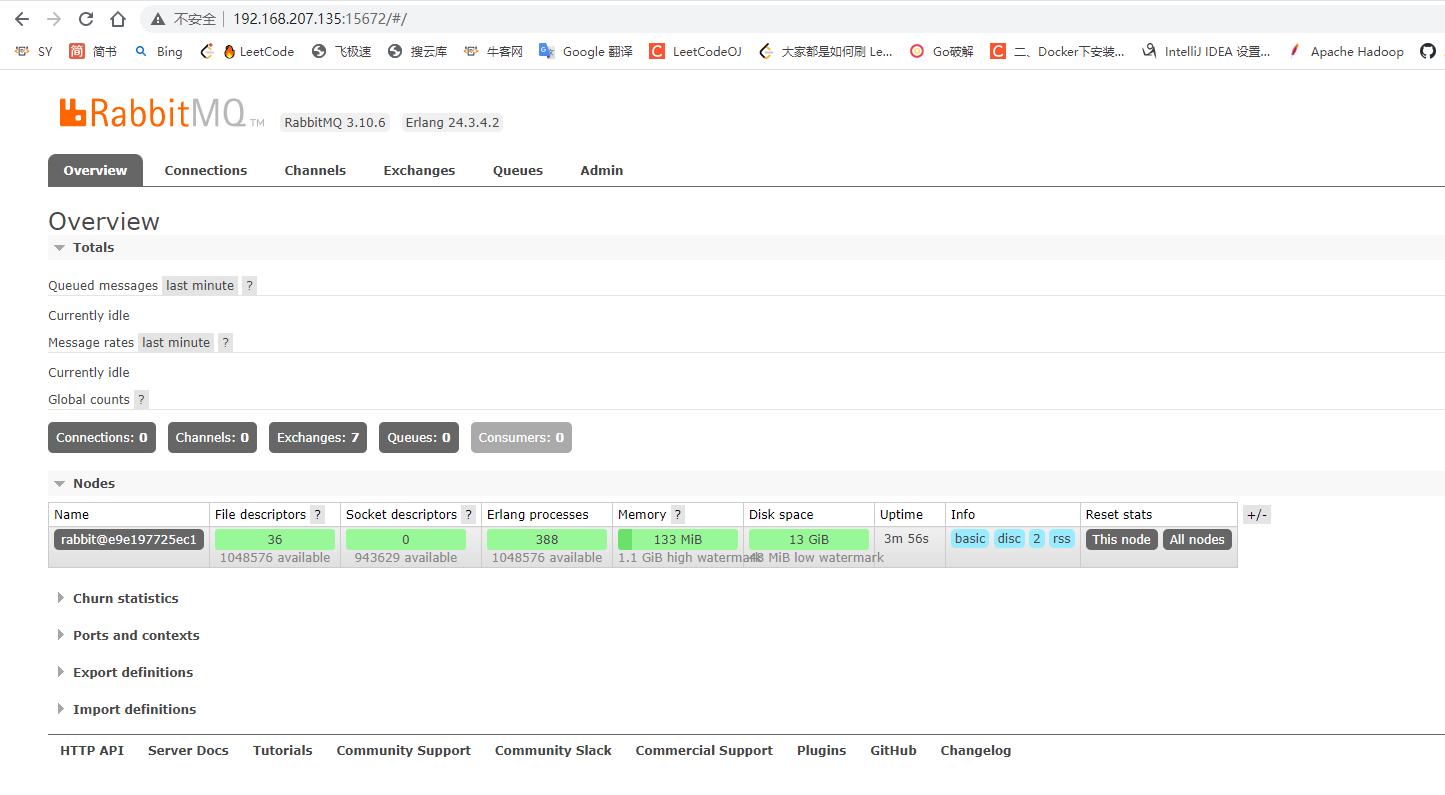Screen dimensions: 1445x795
Task: Open the GitHub icon bookmark
Action: (1428, 51)
